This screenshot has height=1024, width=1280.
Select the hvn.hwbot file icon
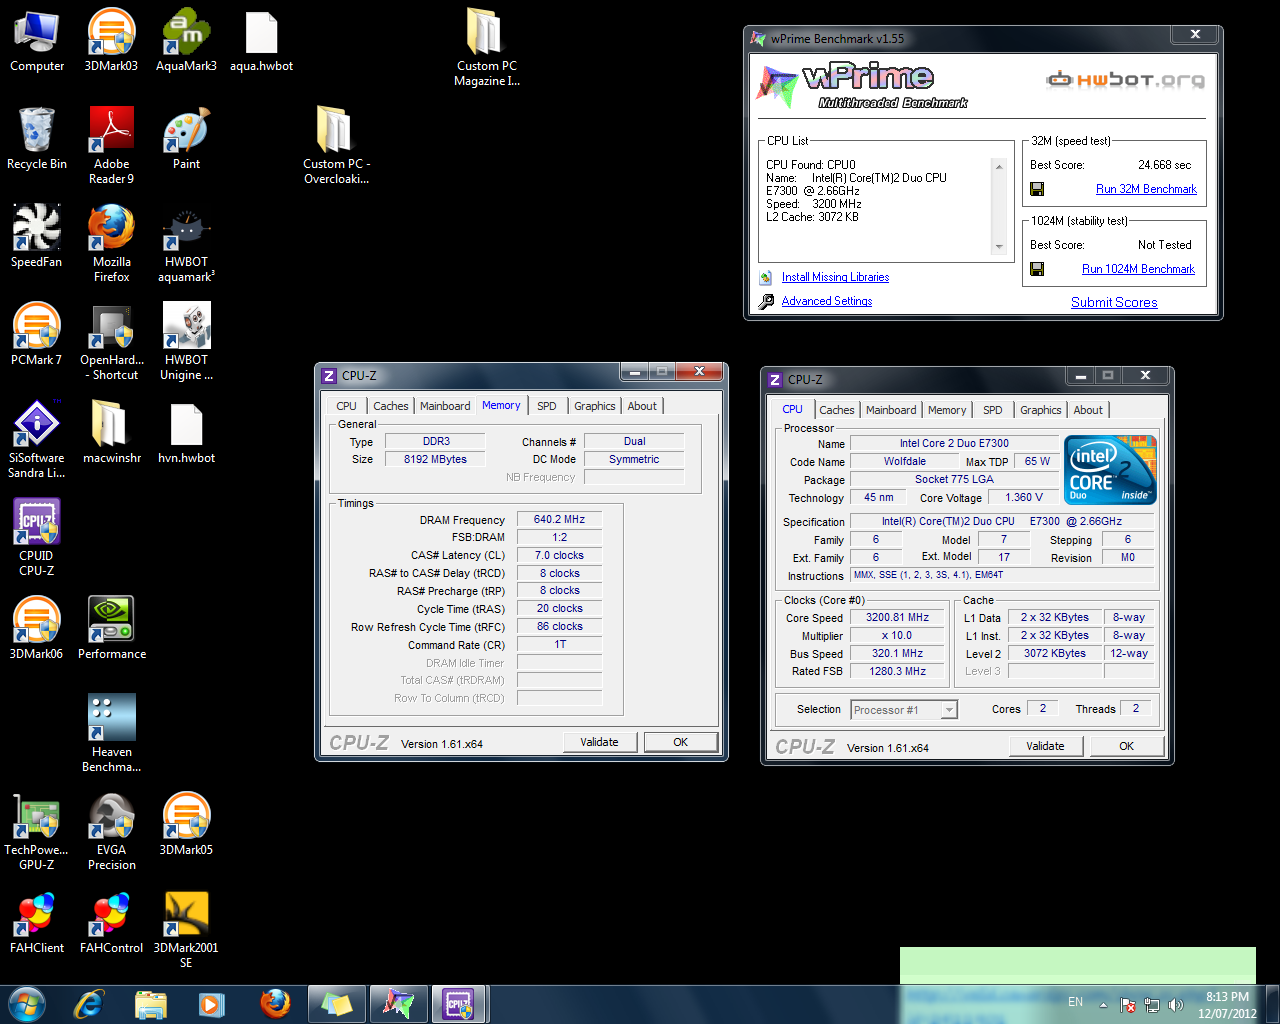coord(186,433)
